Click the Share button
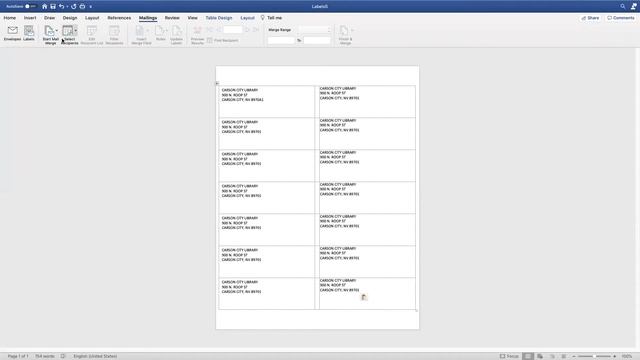This screenshot has height=360, width=640. click(x=590, y=18)
